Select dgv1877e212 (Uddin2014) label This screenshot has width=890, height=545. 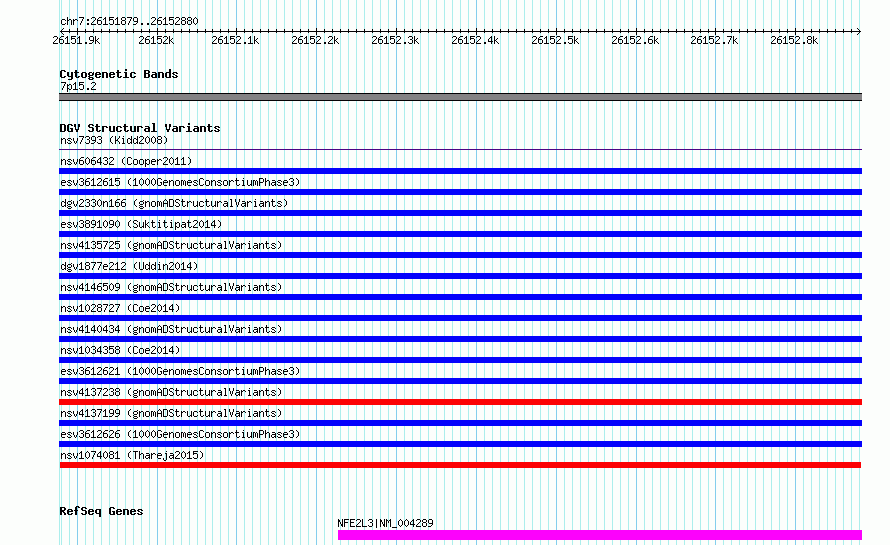(129, 266)
